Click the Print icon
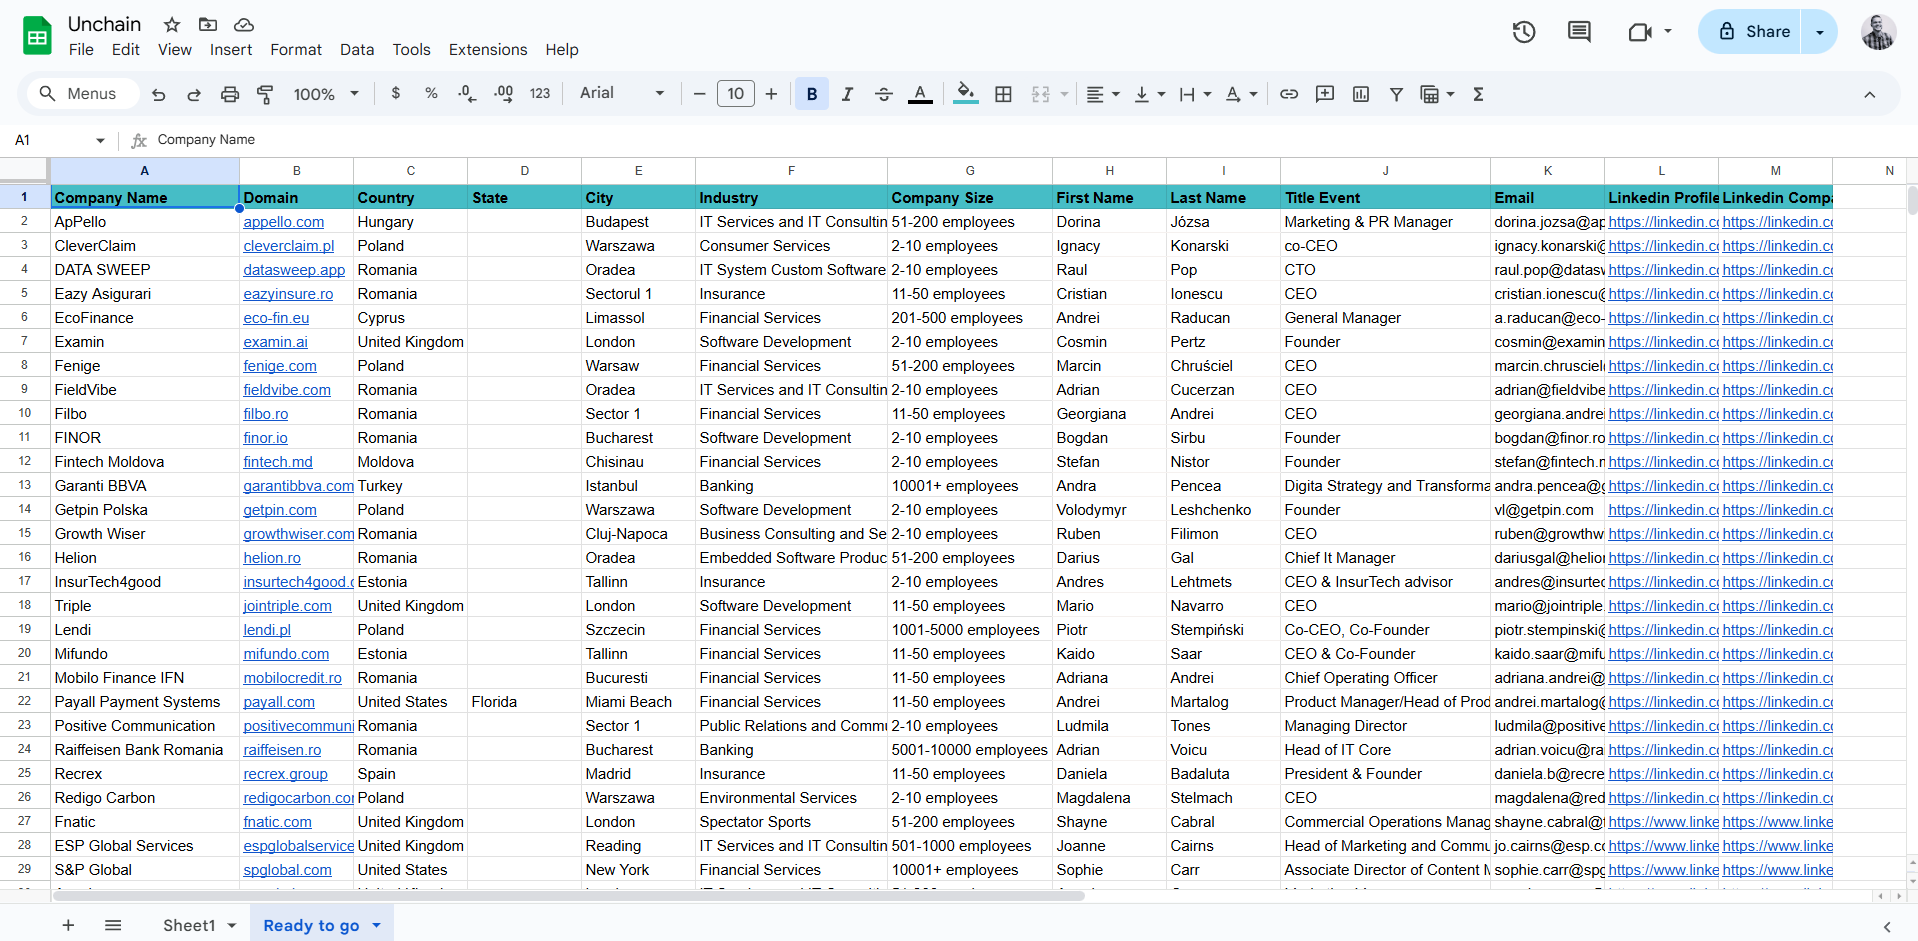 click(230, 94)
